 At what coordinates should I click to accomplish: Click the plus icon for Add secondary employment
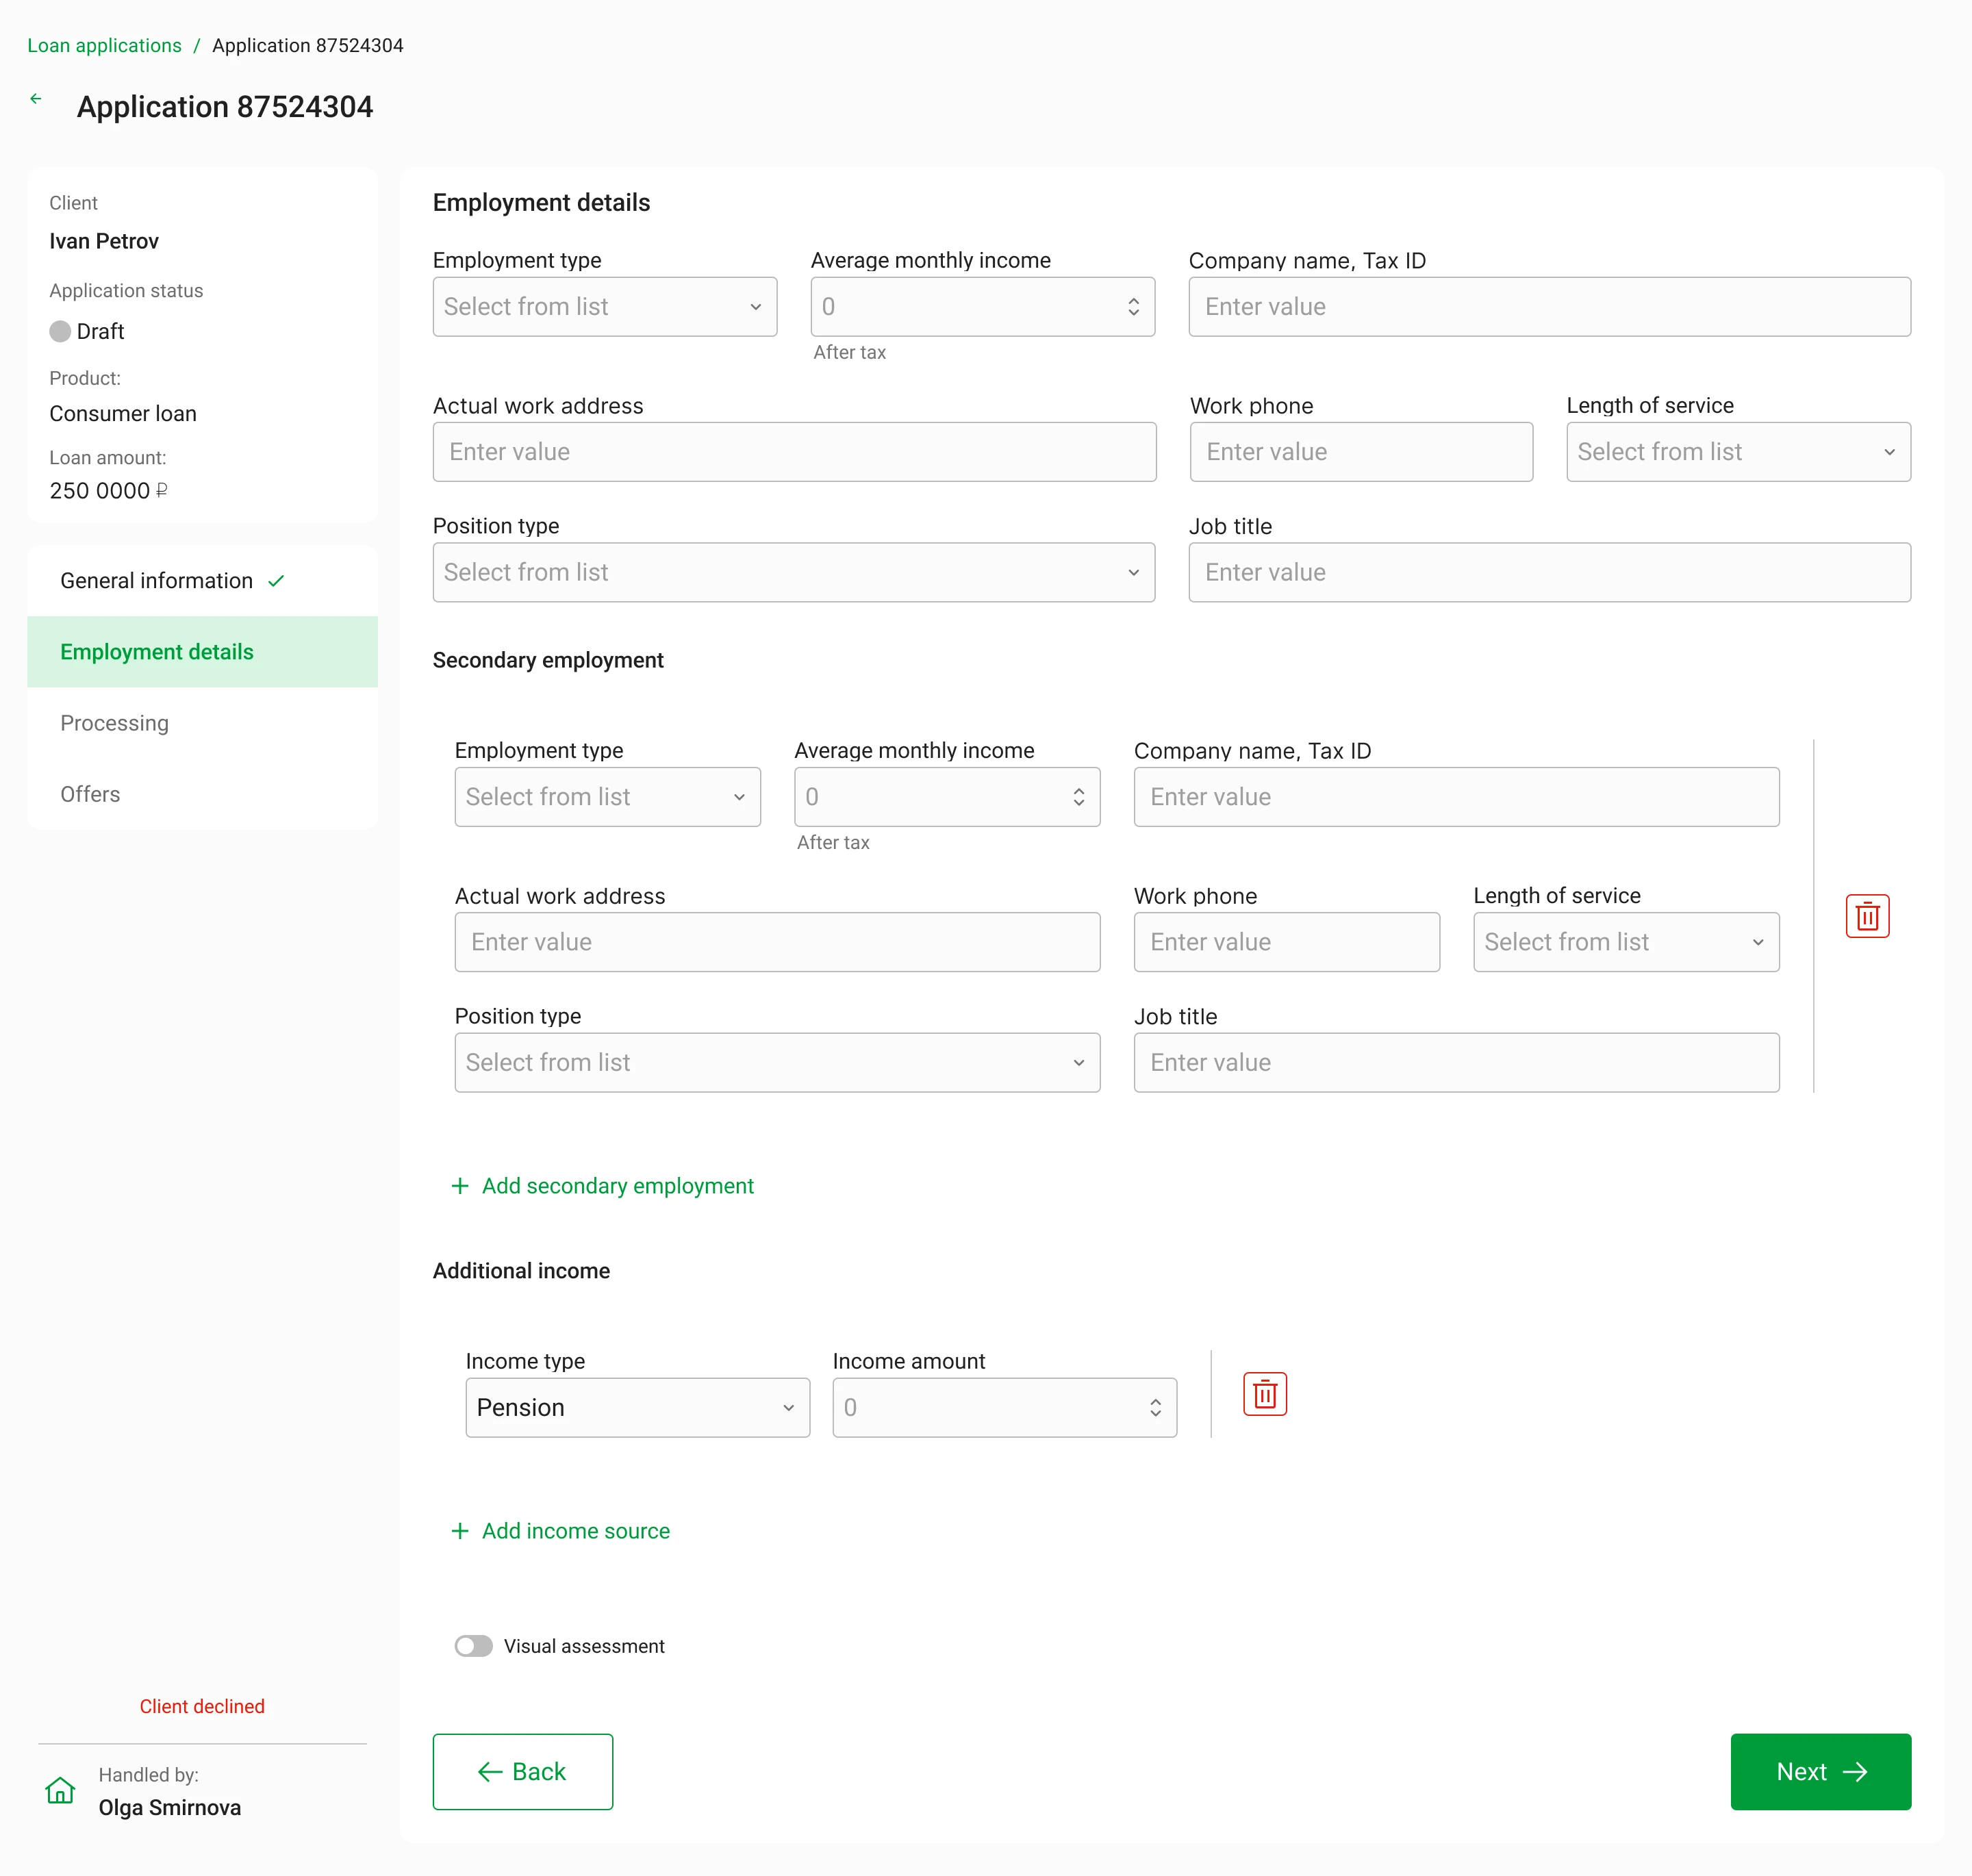pyautogui.click(x=460, y=1186)
